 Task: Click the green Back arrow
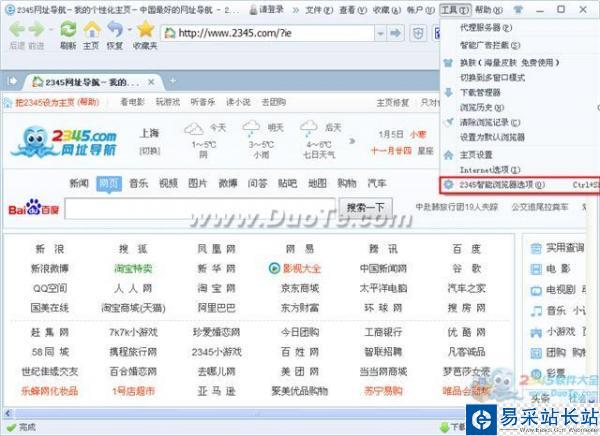pyautogui.click(x=17, y=29)
